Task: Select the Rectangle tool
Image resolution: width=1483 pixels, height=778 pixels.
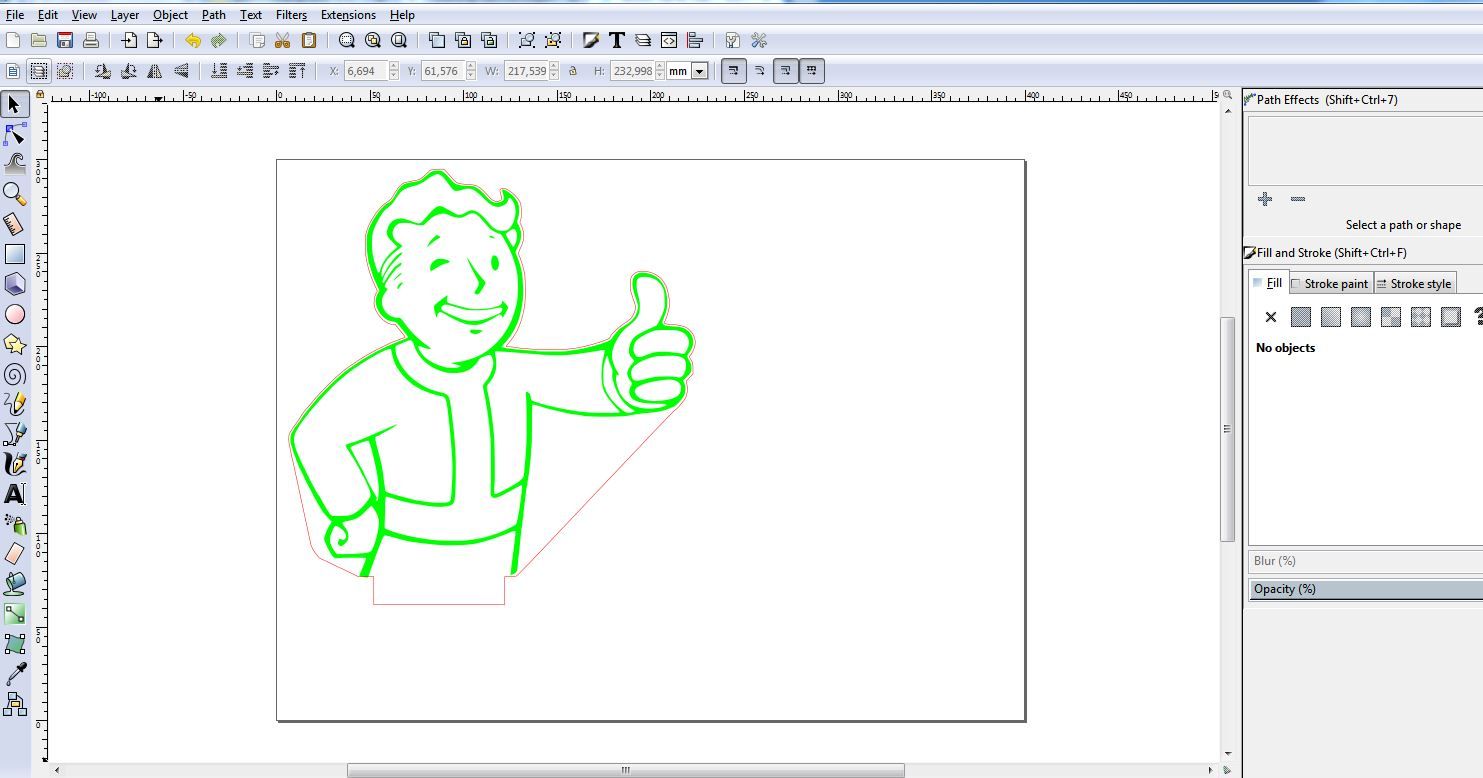Action: pyautogui.click(x=15, y=254)
